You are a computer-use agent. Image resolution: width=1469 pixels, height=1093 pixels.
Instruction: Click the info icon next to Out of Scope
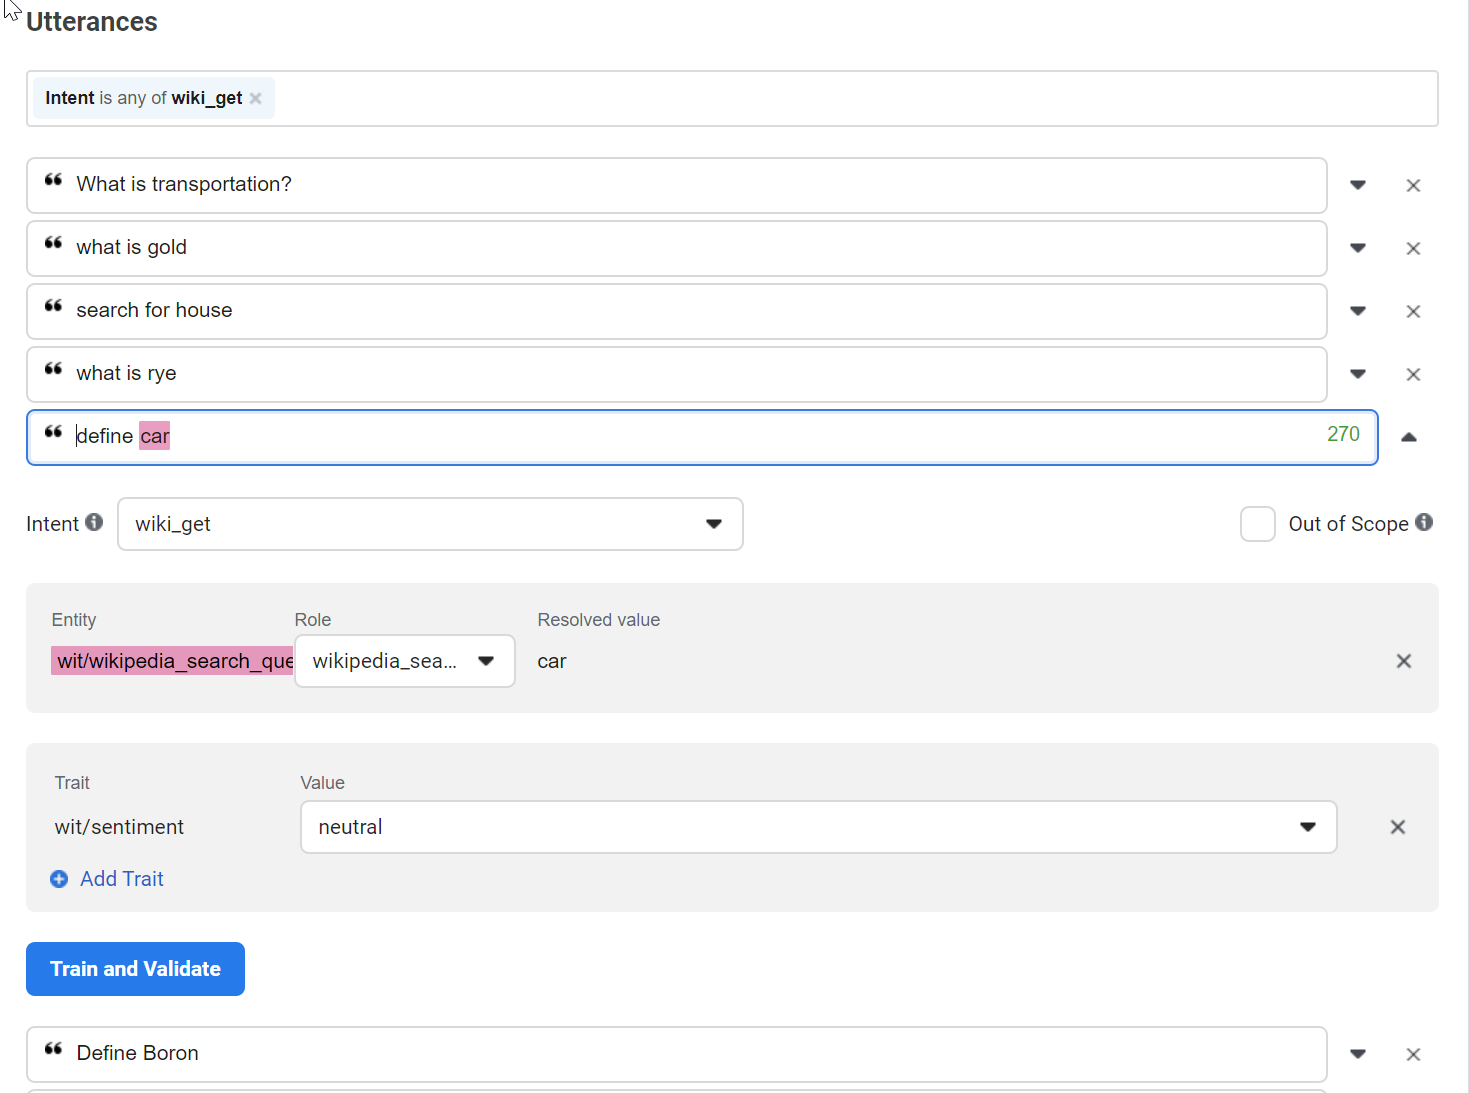coord(1426,523)
